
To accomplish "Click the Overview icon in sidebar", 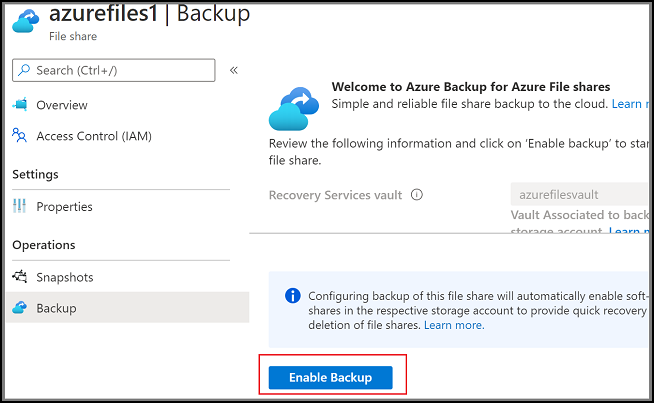I will tap(20, 104).
